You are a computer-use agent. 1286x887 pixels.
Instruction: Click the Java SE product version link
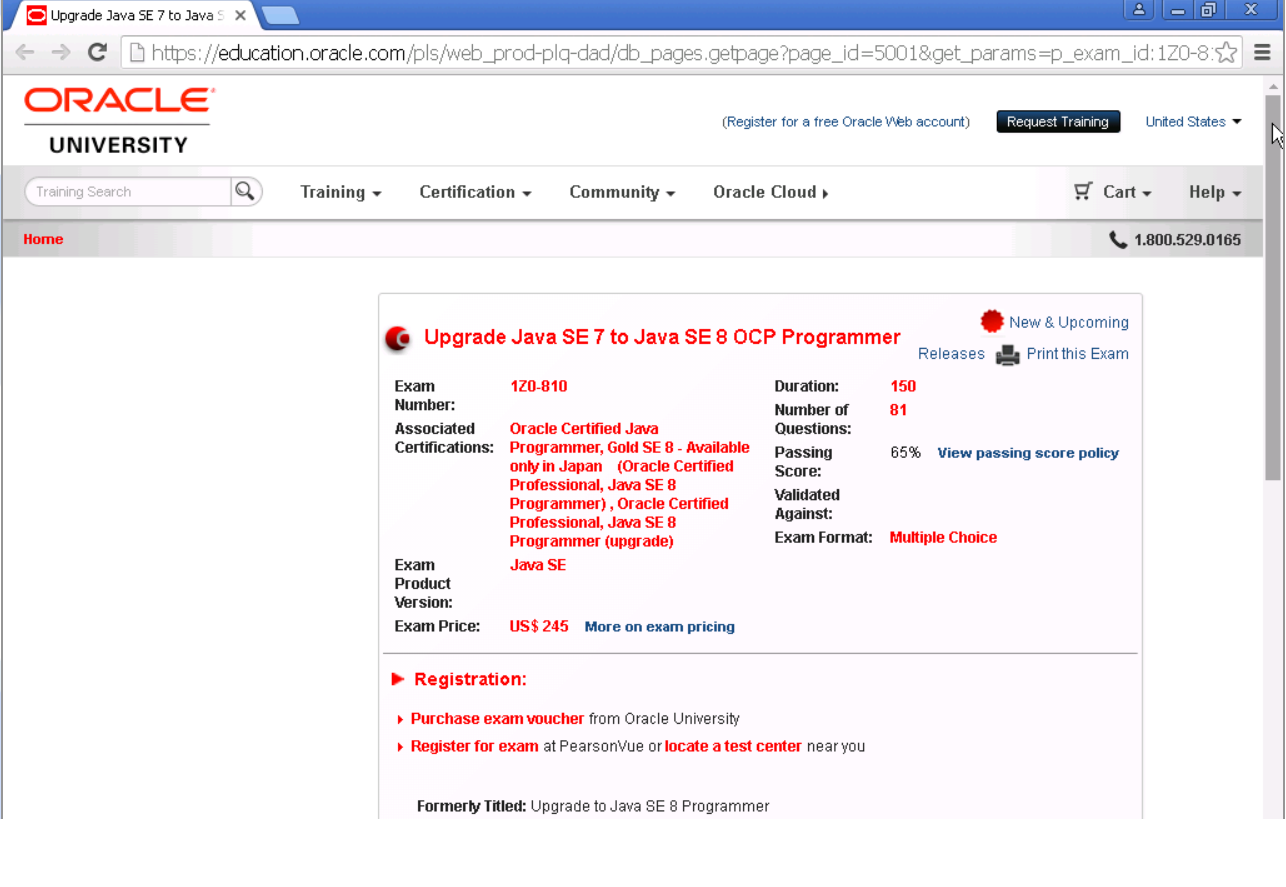coord(538,566)
